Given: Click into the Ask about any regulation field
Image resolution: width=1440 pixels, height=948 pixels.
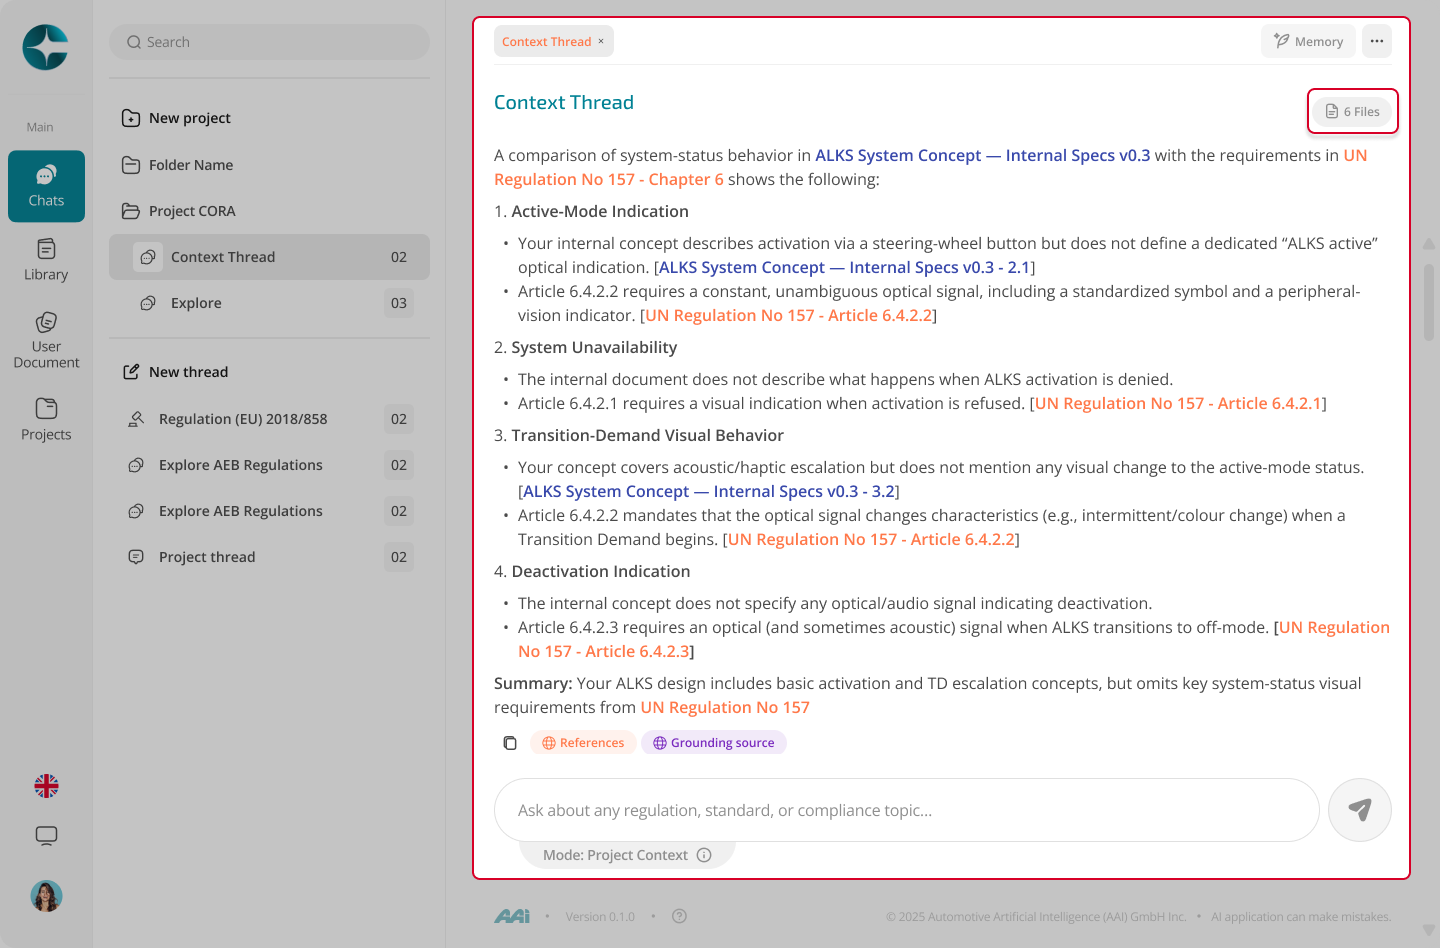Looking at the screenshot, I should point(906,810).
